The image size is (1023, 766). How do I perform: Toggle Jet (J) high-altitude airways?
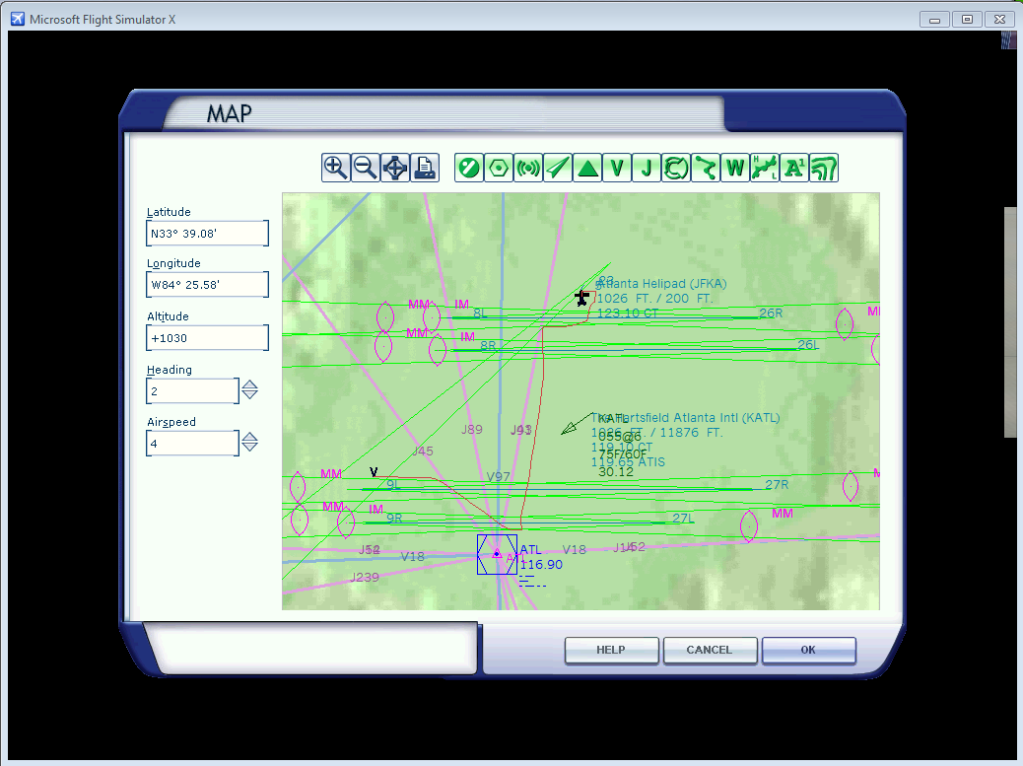pyautogui.click(x=647, y=168)
